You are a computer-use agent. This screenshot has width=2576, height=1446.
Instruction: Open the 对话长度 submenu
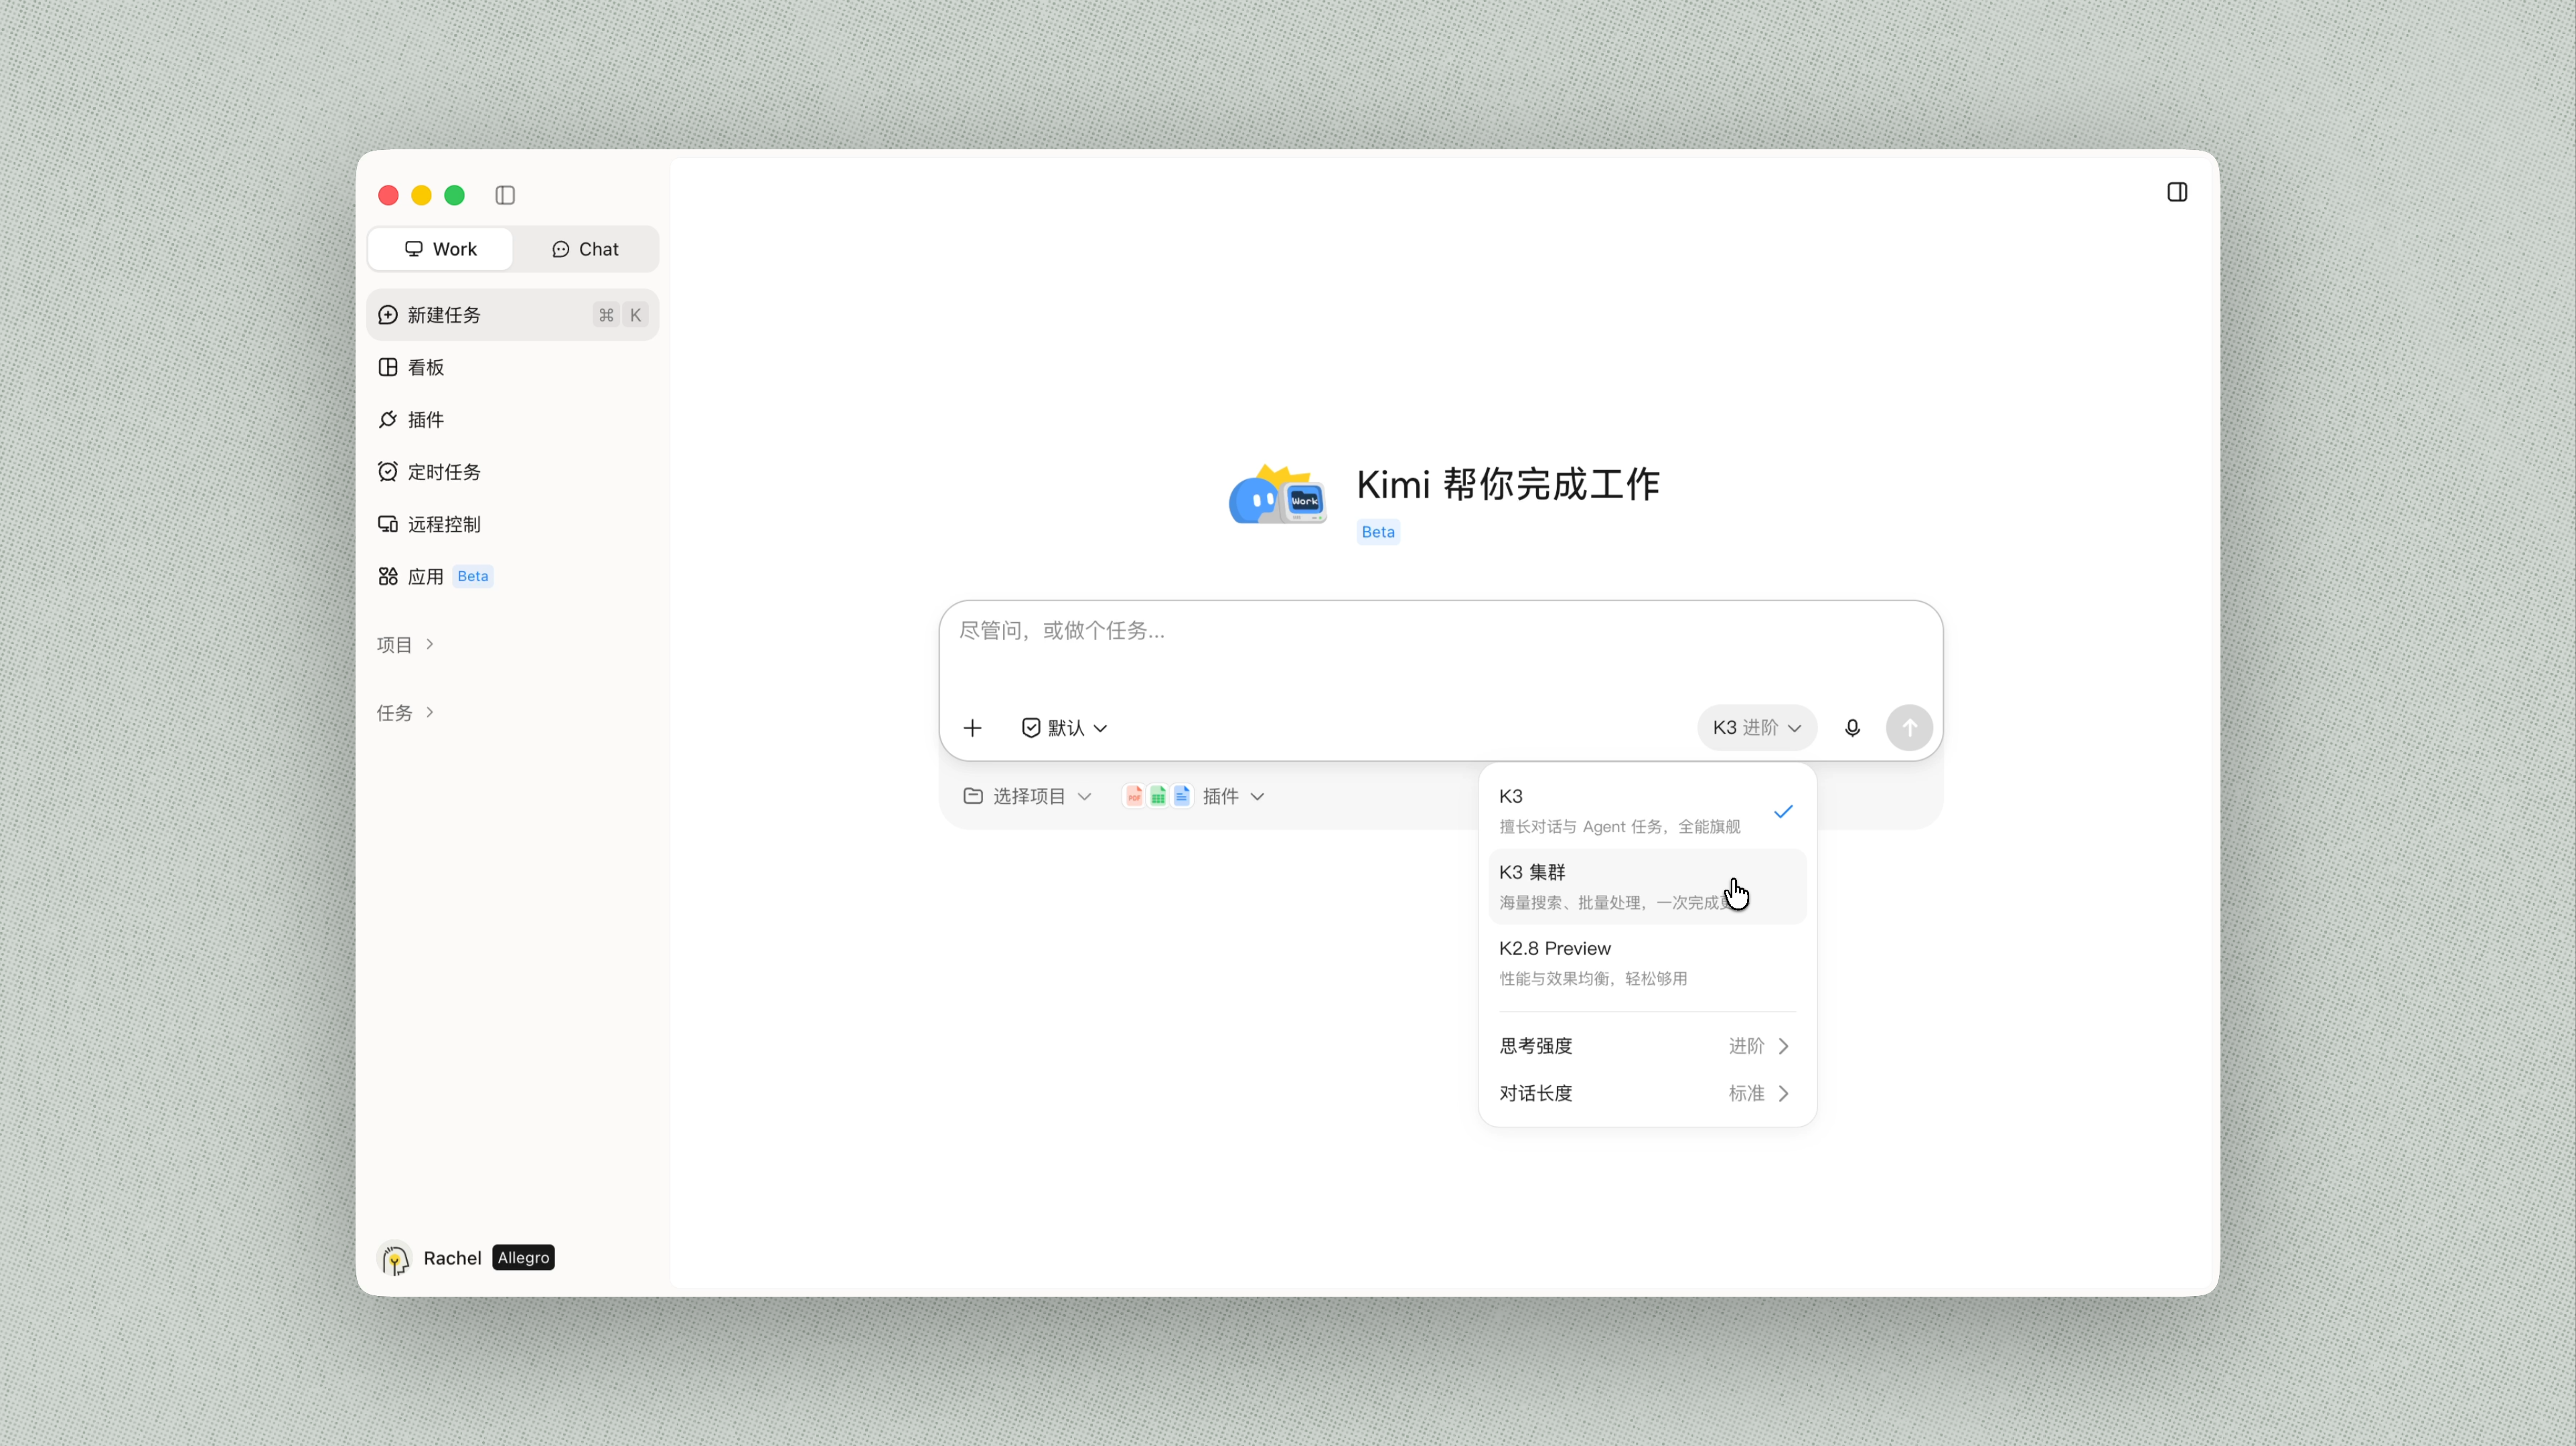pyautogui.click(x=1647, y=1093)
